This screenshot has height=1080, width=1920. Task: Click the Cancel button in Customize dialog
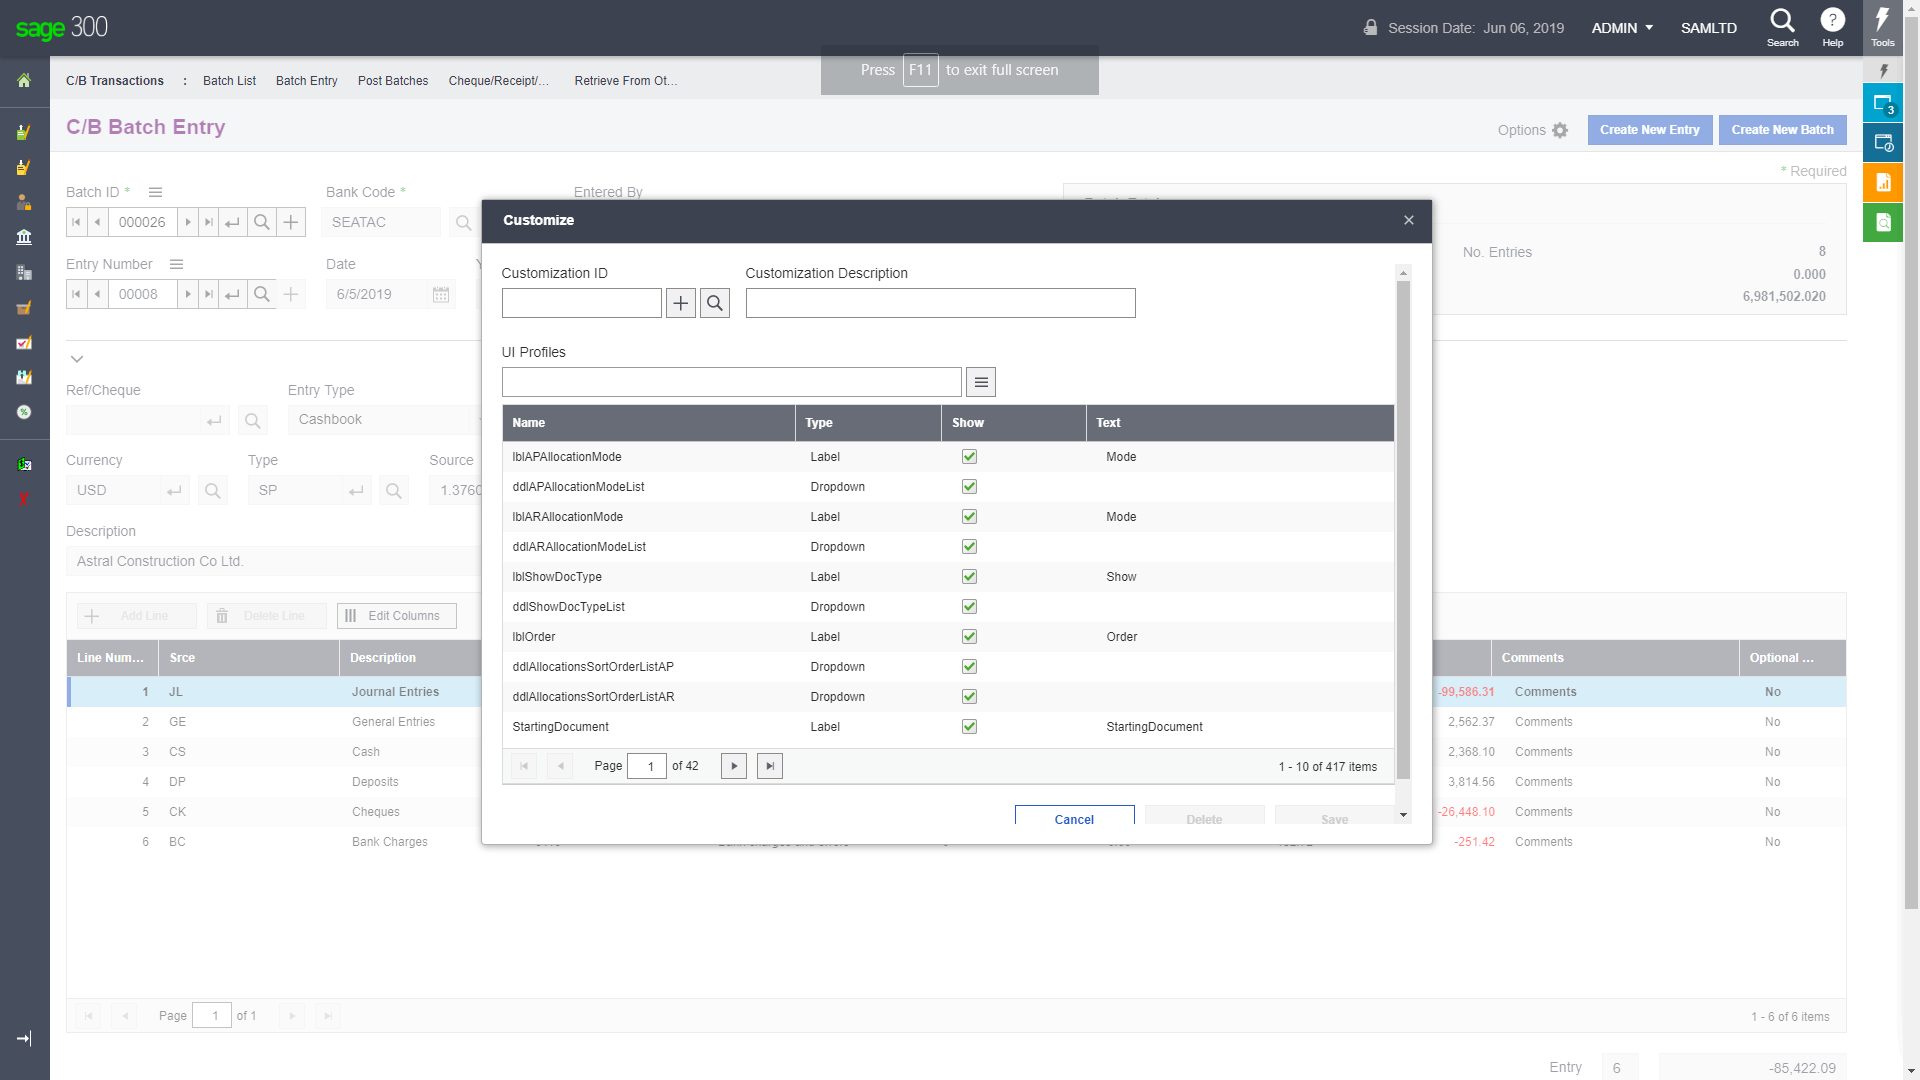1075,819
